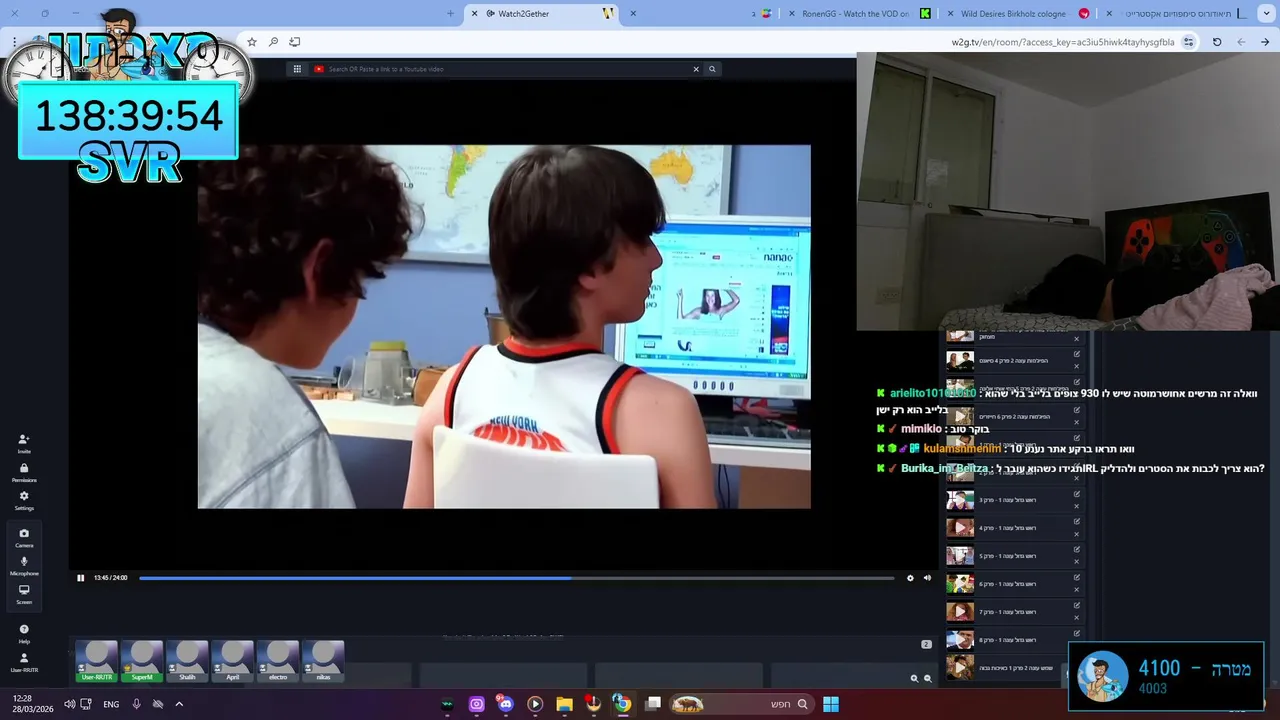Click the playlist count badge 2
The height and width of the screenshot is (720, 1280).
pyautogui.click(x=926, y=644)
